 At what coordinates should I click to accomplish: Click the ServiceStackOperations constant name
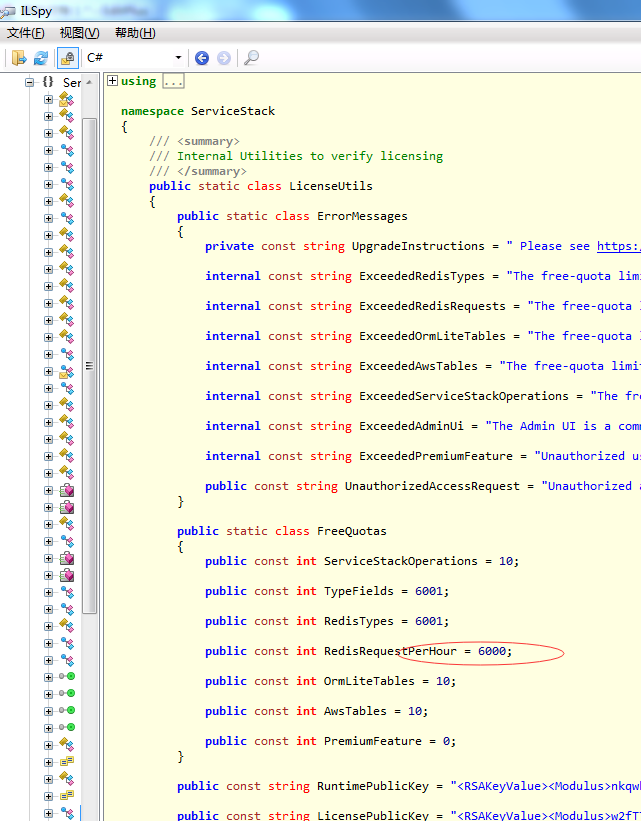[401, 561]
